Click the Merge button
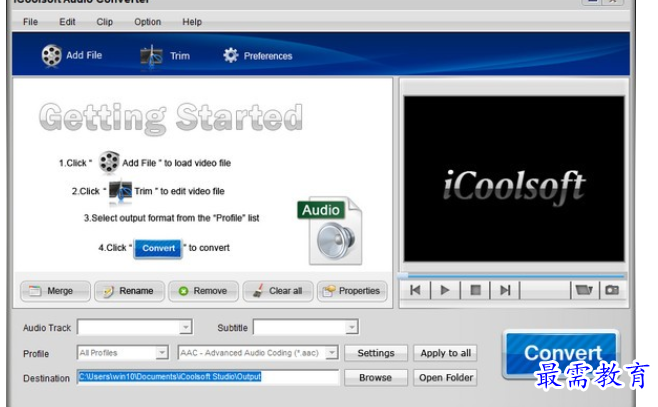658x407 pixels. pyautogui.click(x=55, y=291)
